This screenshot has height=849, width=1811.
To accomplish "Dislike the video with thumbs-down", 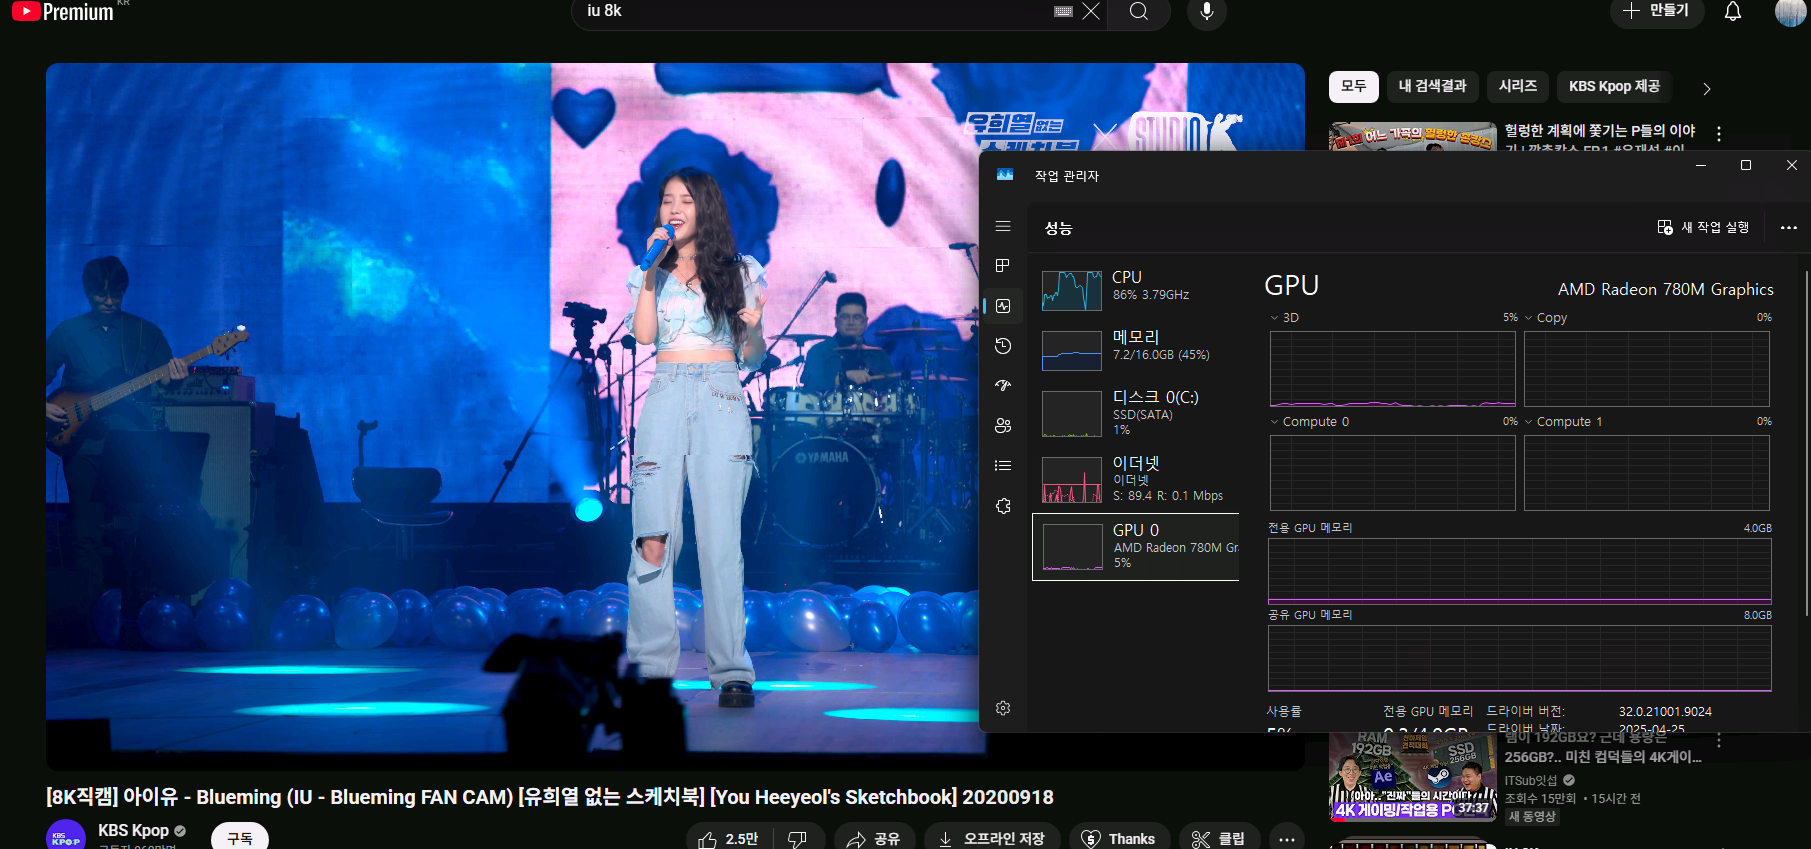I will point(797,838).
